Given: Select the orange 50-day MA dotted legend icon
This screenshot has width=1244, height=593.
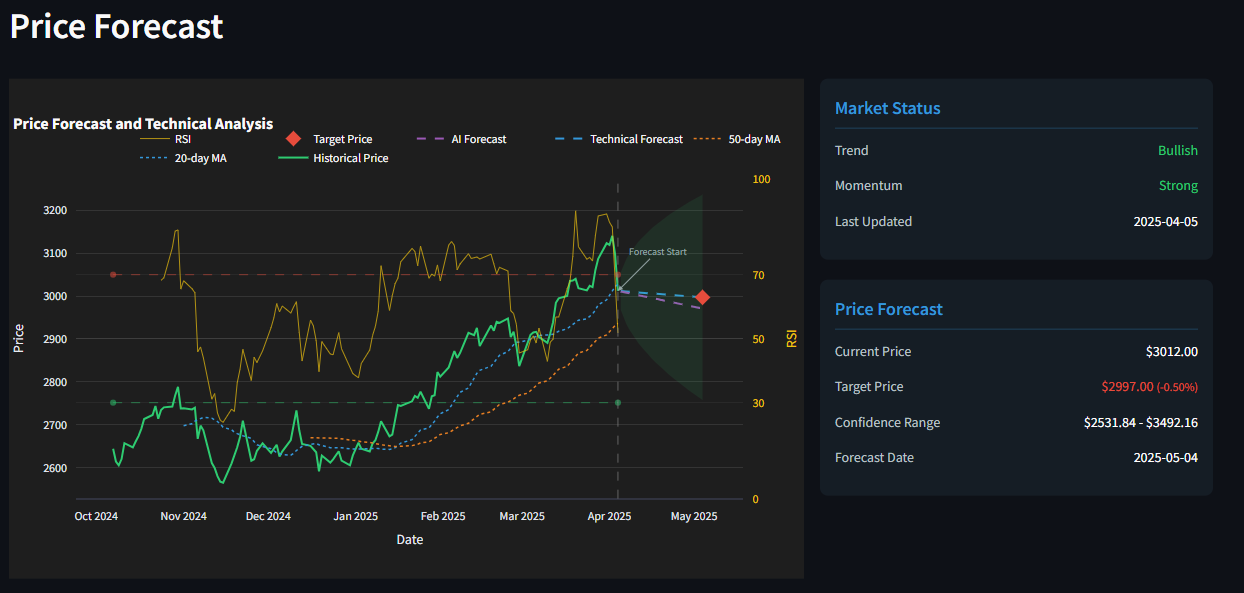Looking at the screenshot, I should click(706, 139).
